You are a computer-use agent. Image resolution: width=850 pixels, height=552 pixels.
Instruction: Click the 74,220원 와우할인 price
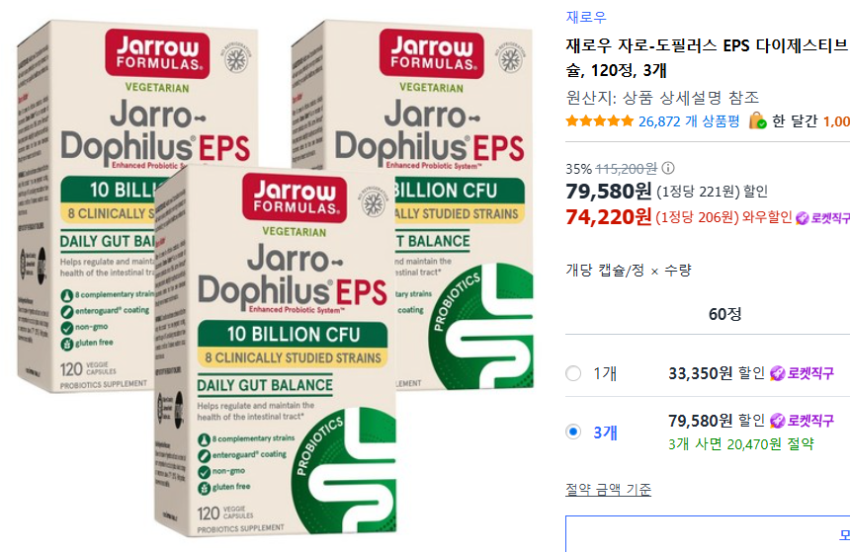[x=608, y=217]
